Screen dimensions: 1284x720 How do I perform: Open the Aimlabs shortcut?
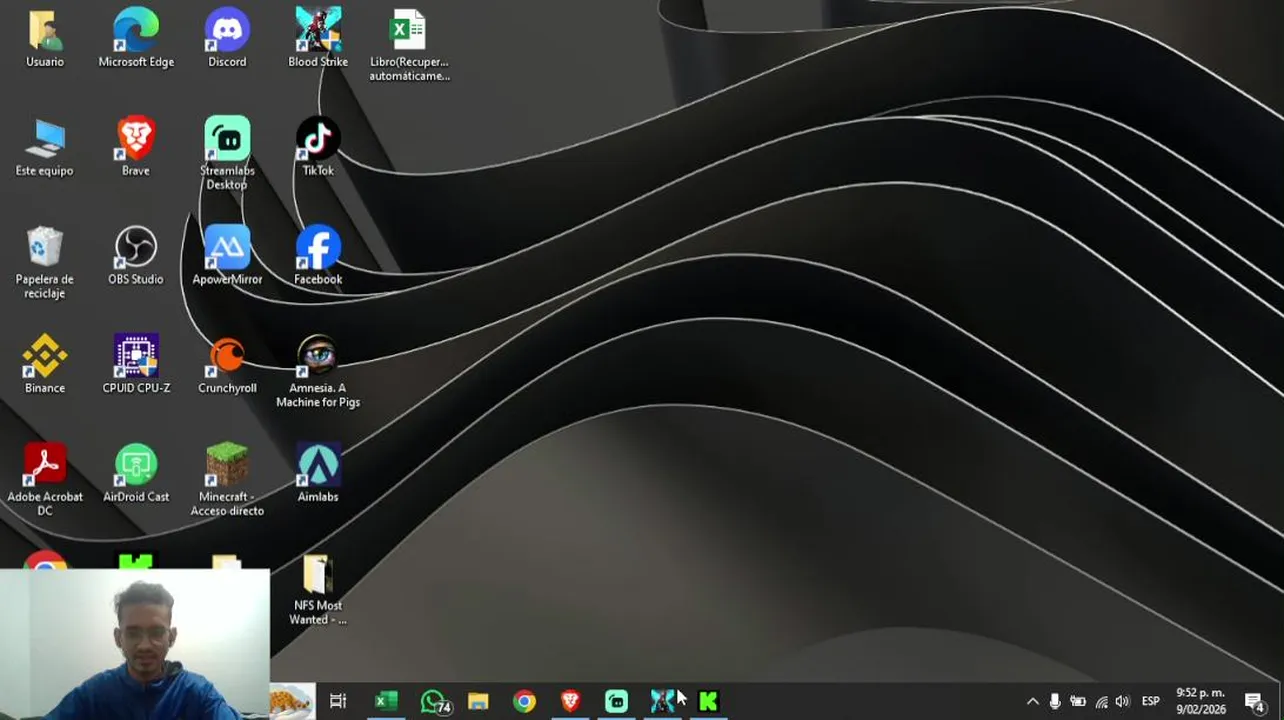coord(318,474)
